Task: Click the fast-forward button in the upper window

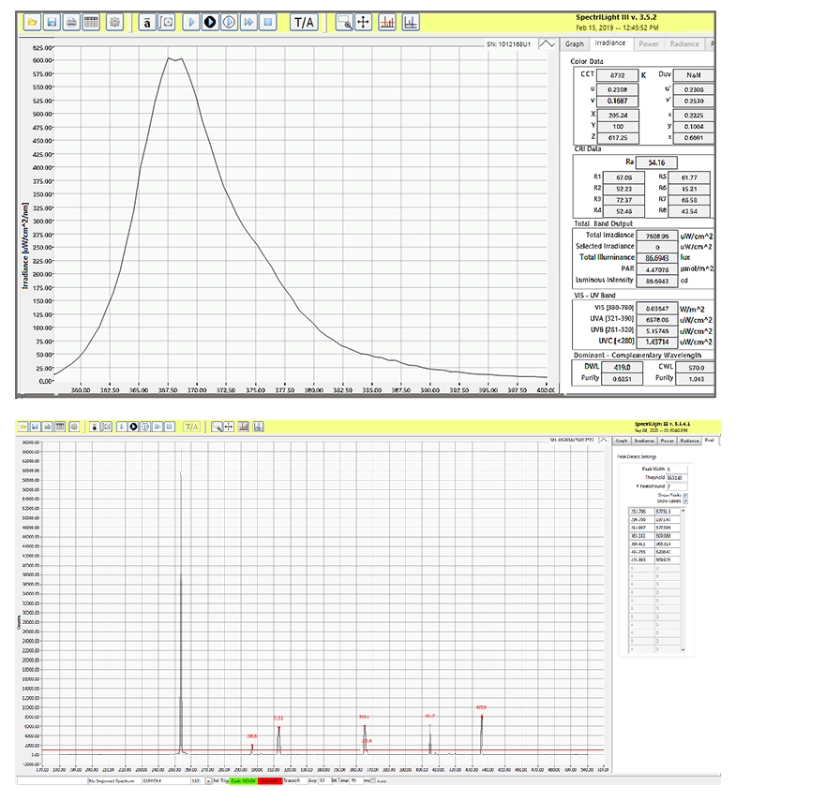Action: click(248, 22)
